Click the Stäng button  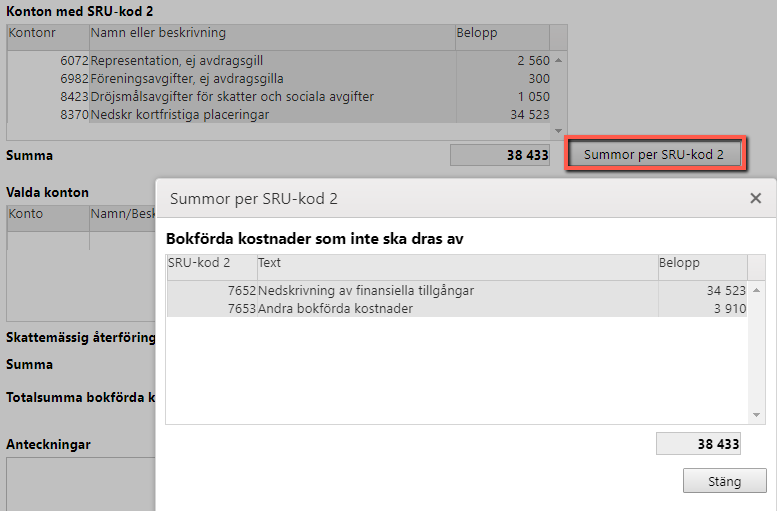coord(724,481)
